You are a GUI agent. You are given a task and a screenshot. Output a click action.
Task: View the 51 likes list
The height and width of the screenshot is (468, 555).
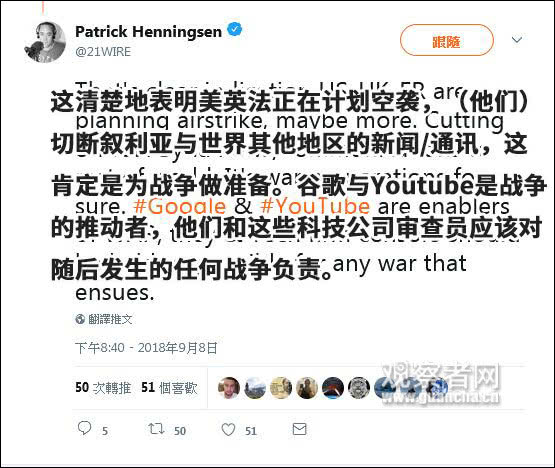point(169,388)
